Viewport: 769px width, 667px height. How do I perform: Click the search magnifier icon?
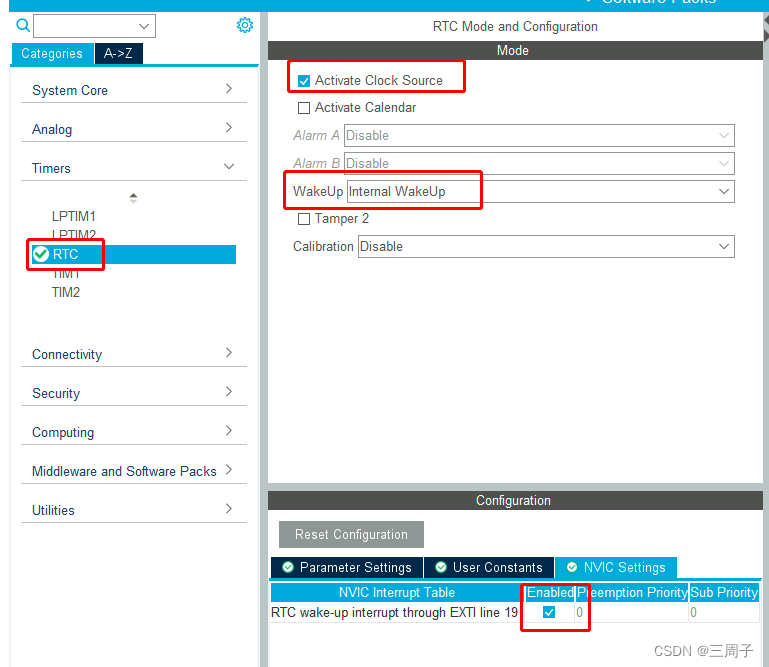point(23,25)
